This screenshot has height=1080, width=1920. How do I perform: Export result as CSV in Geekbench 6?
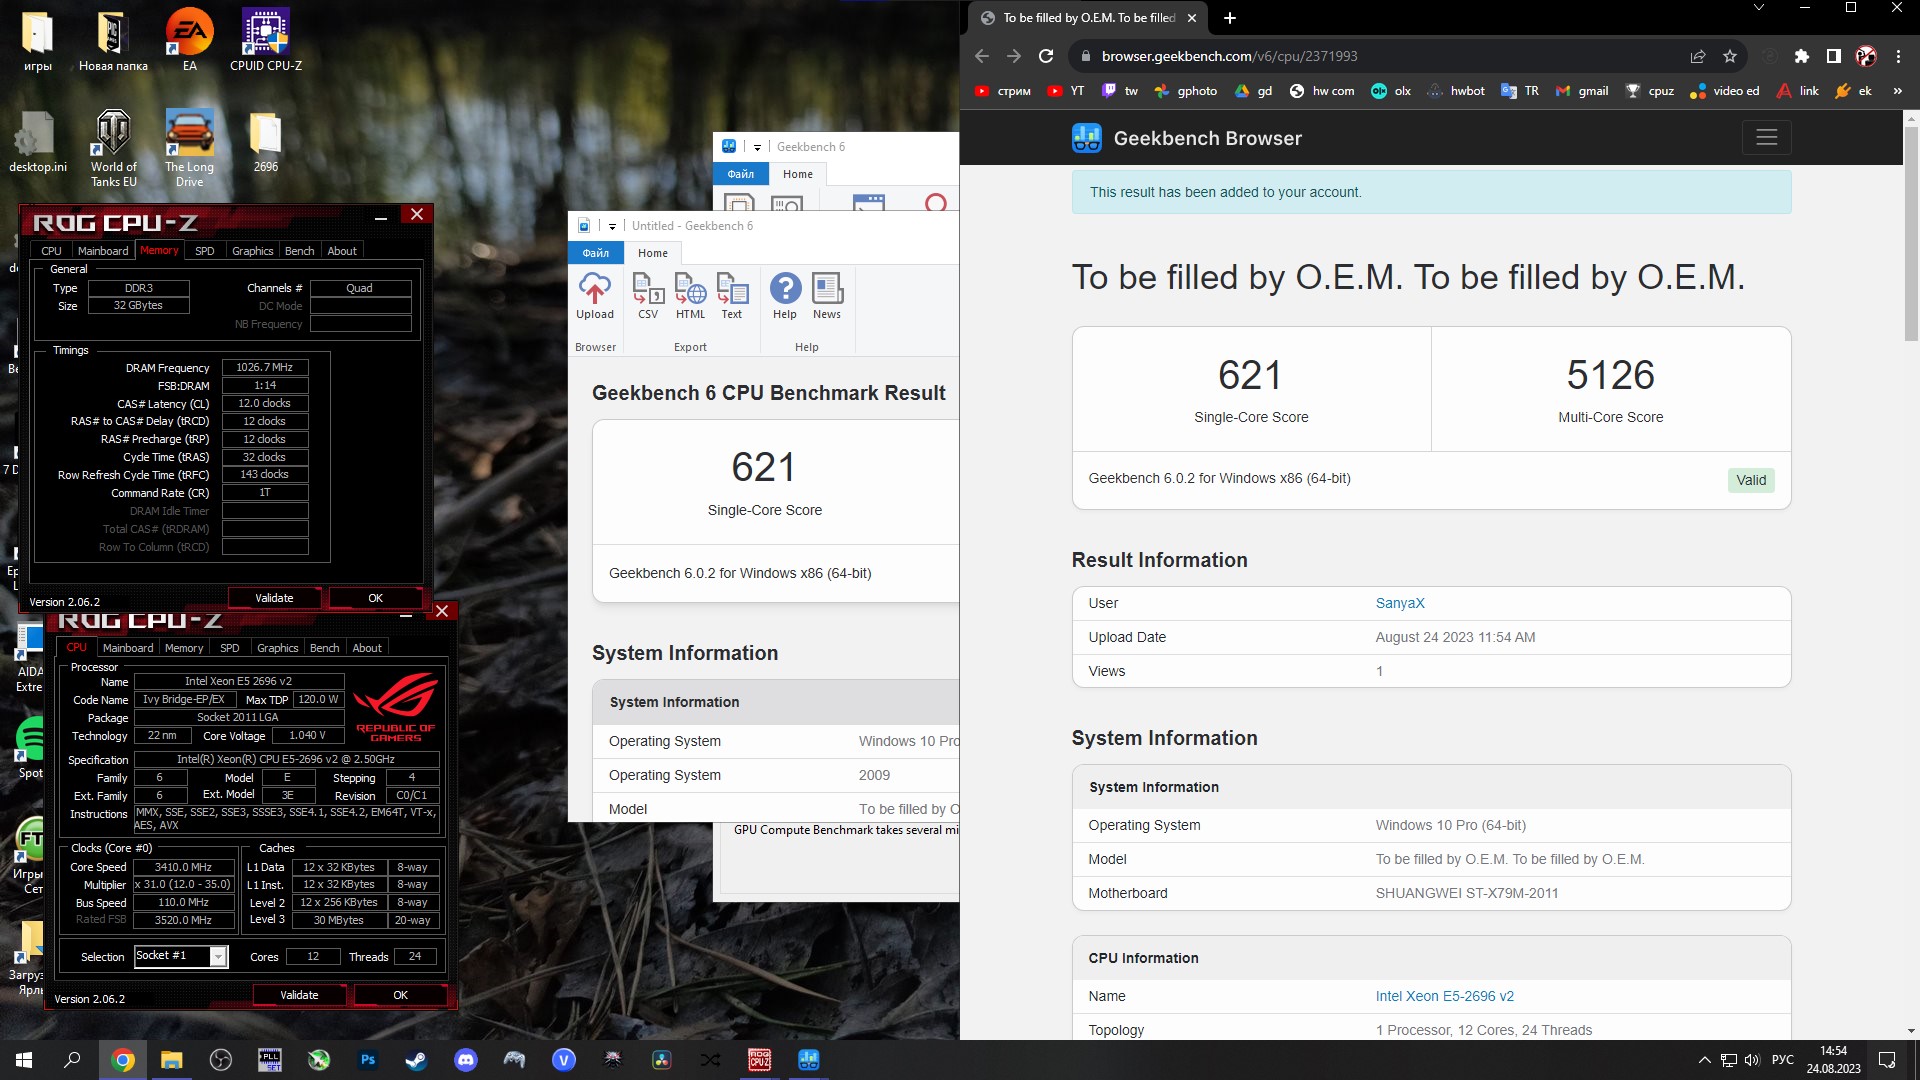point(648,296)
